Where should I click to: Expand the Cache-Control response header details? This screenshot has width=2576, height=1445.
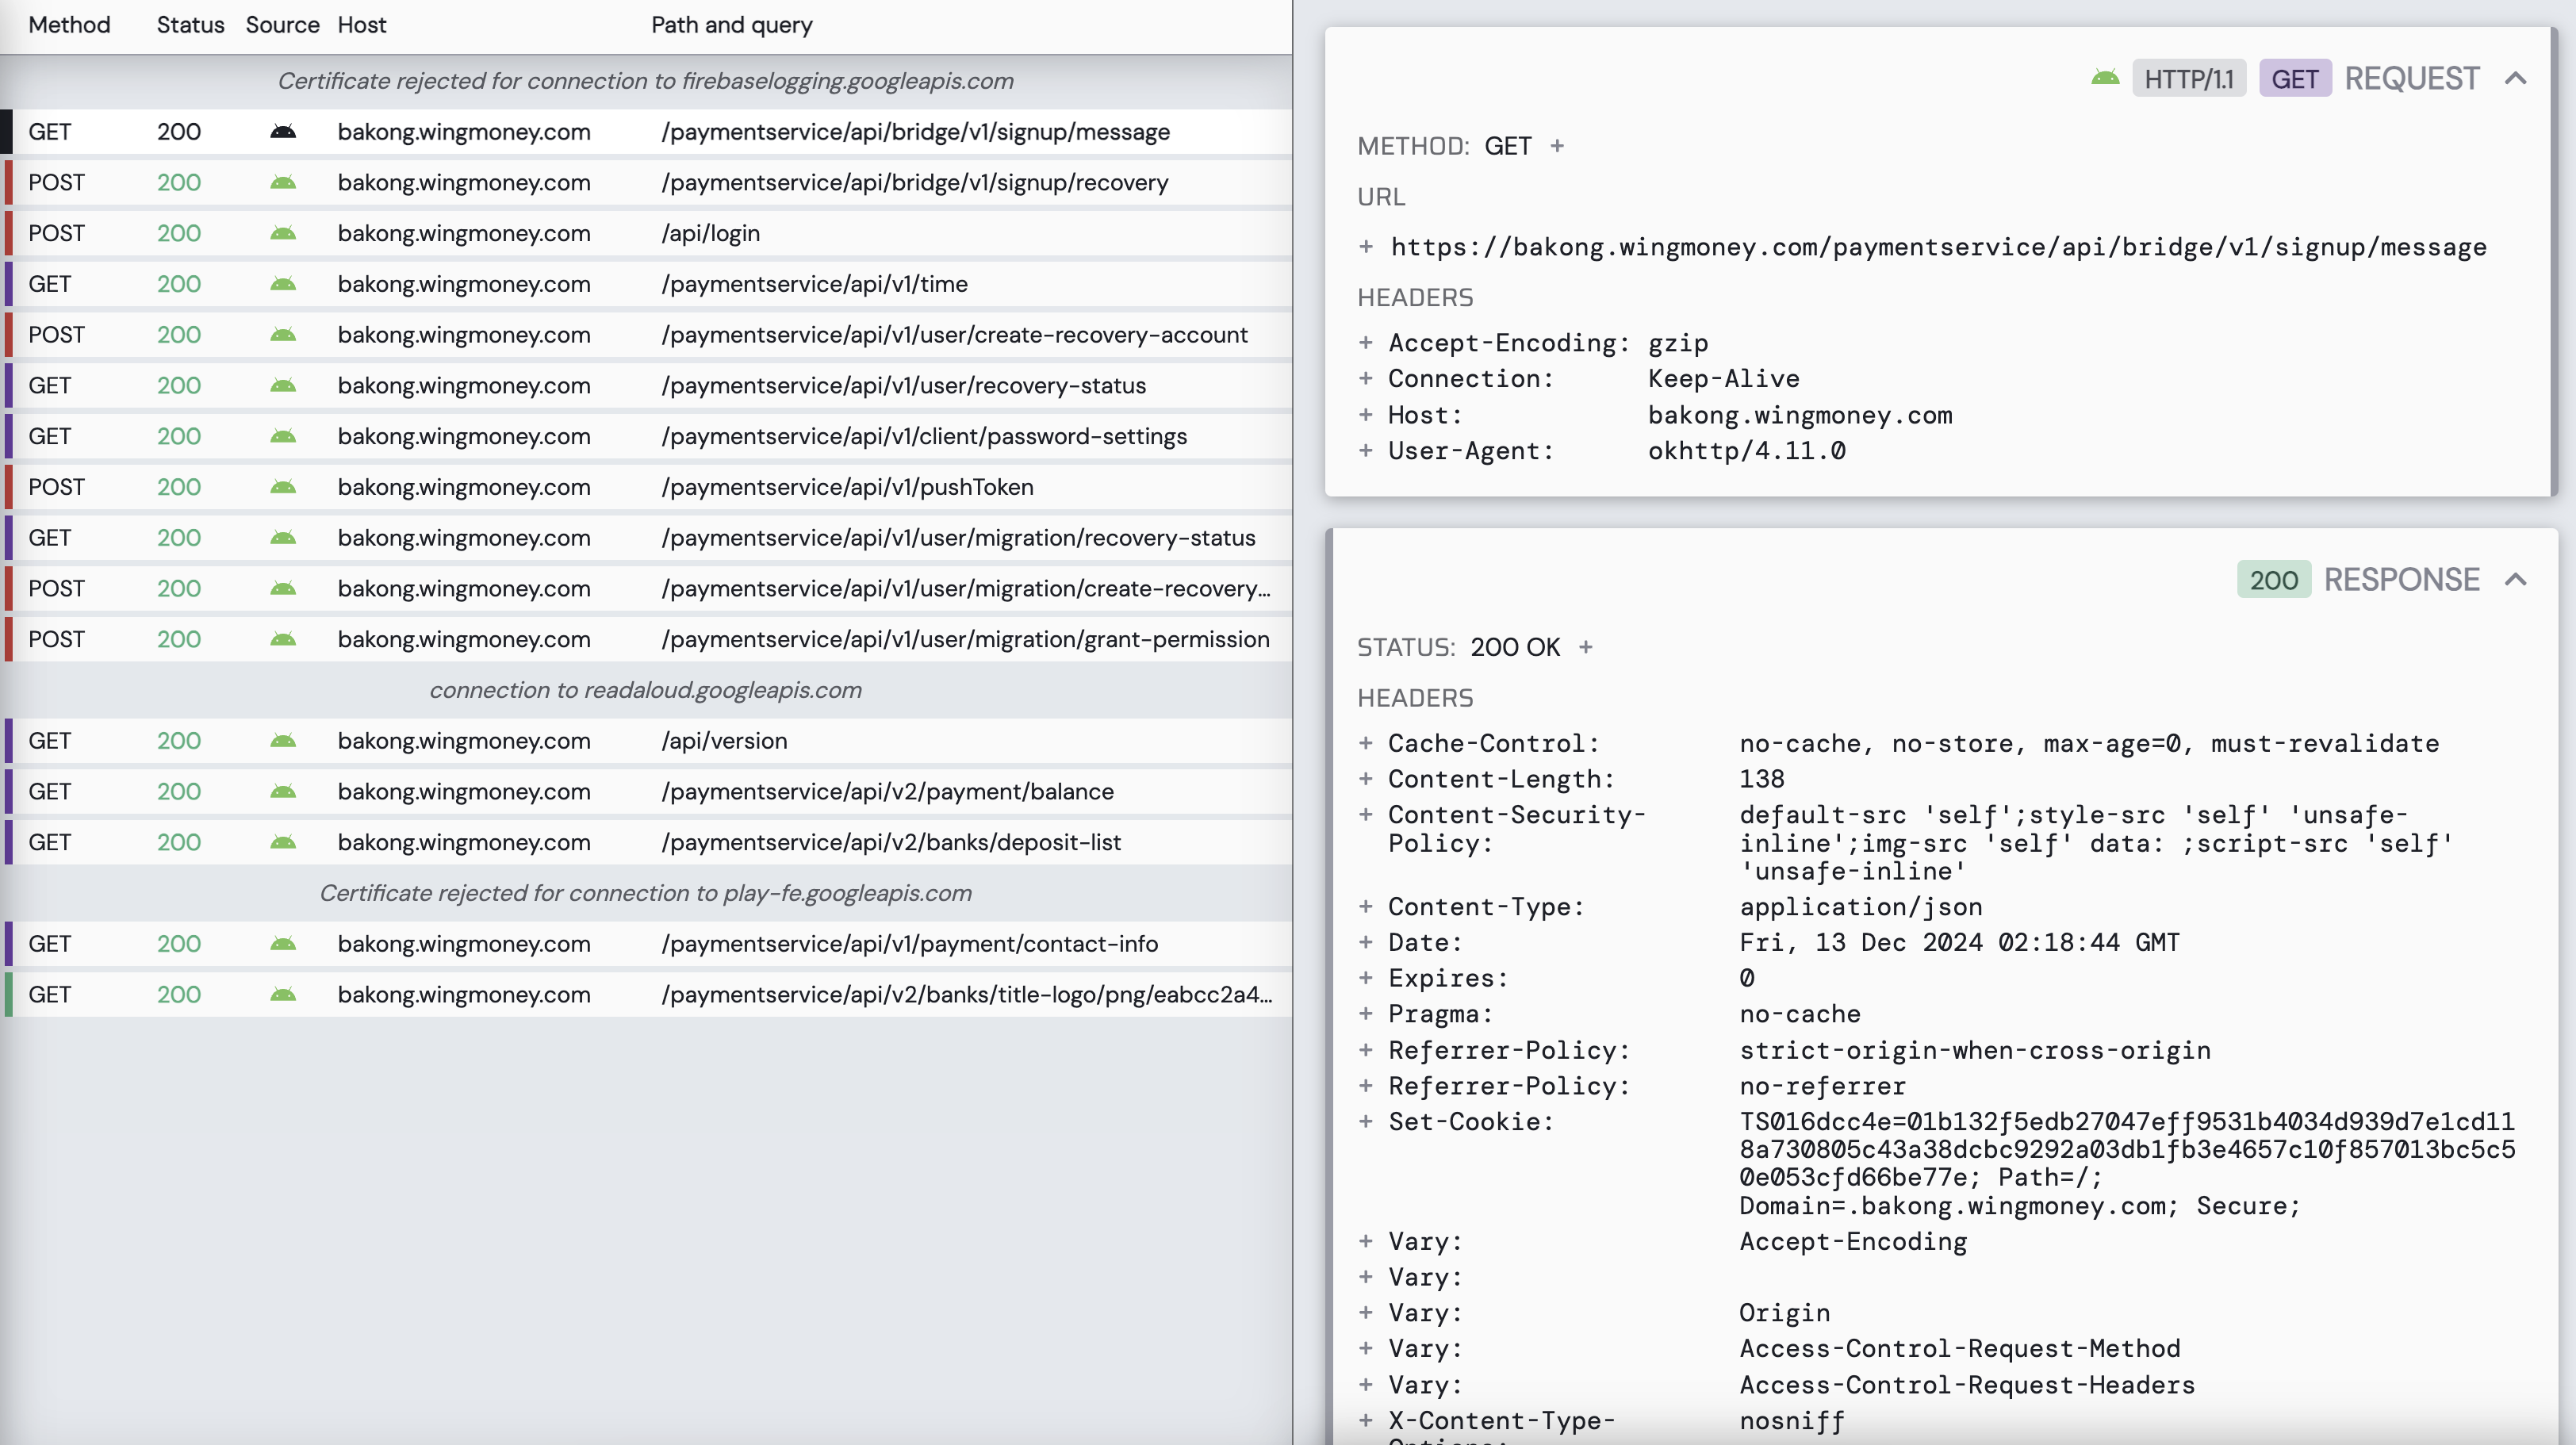tap(1366, 743)
